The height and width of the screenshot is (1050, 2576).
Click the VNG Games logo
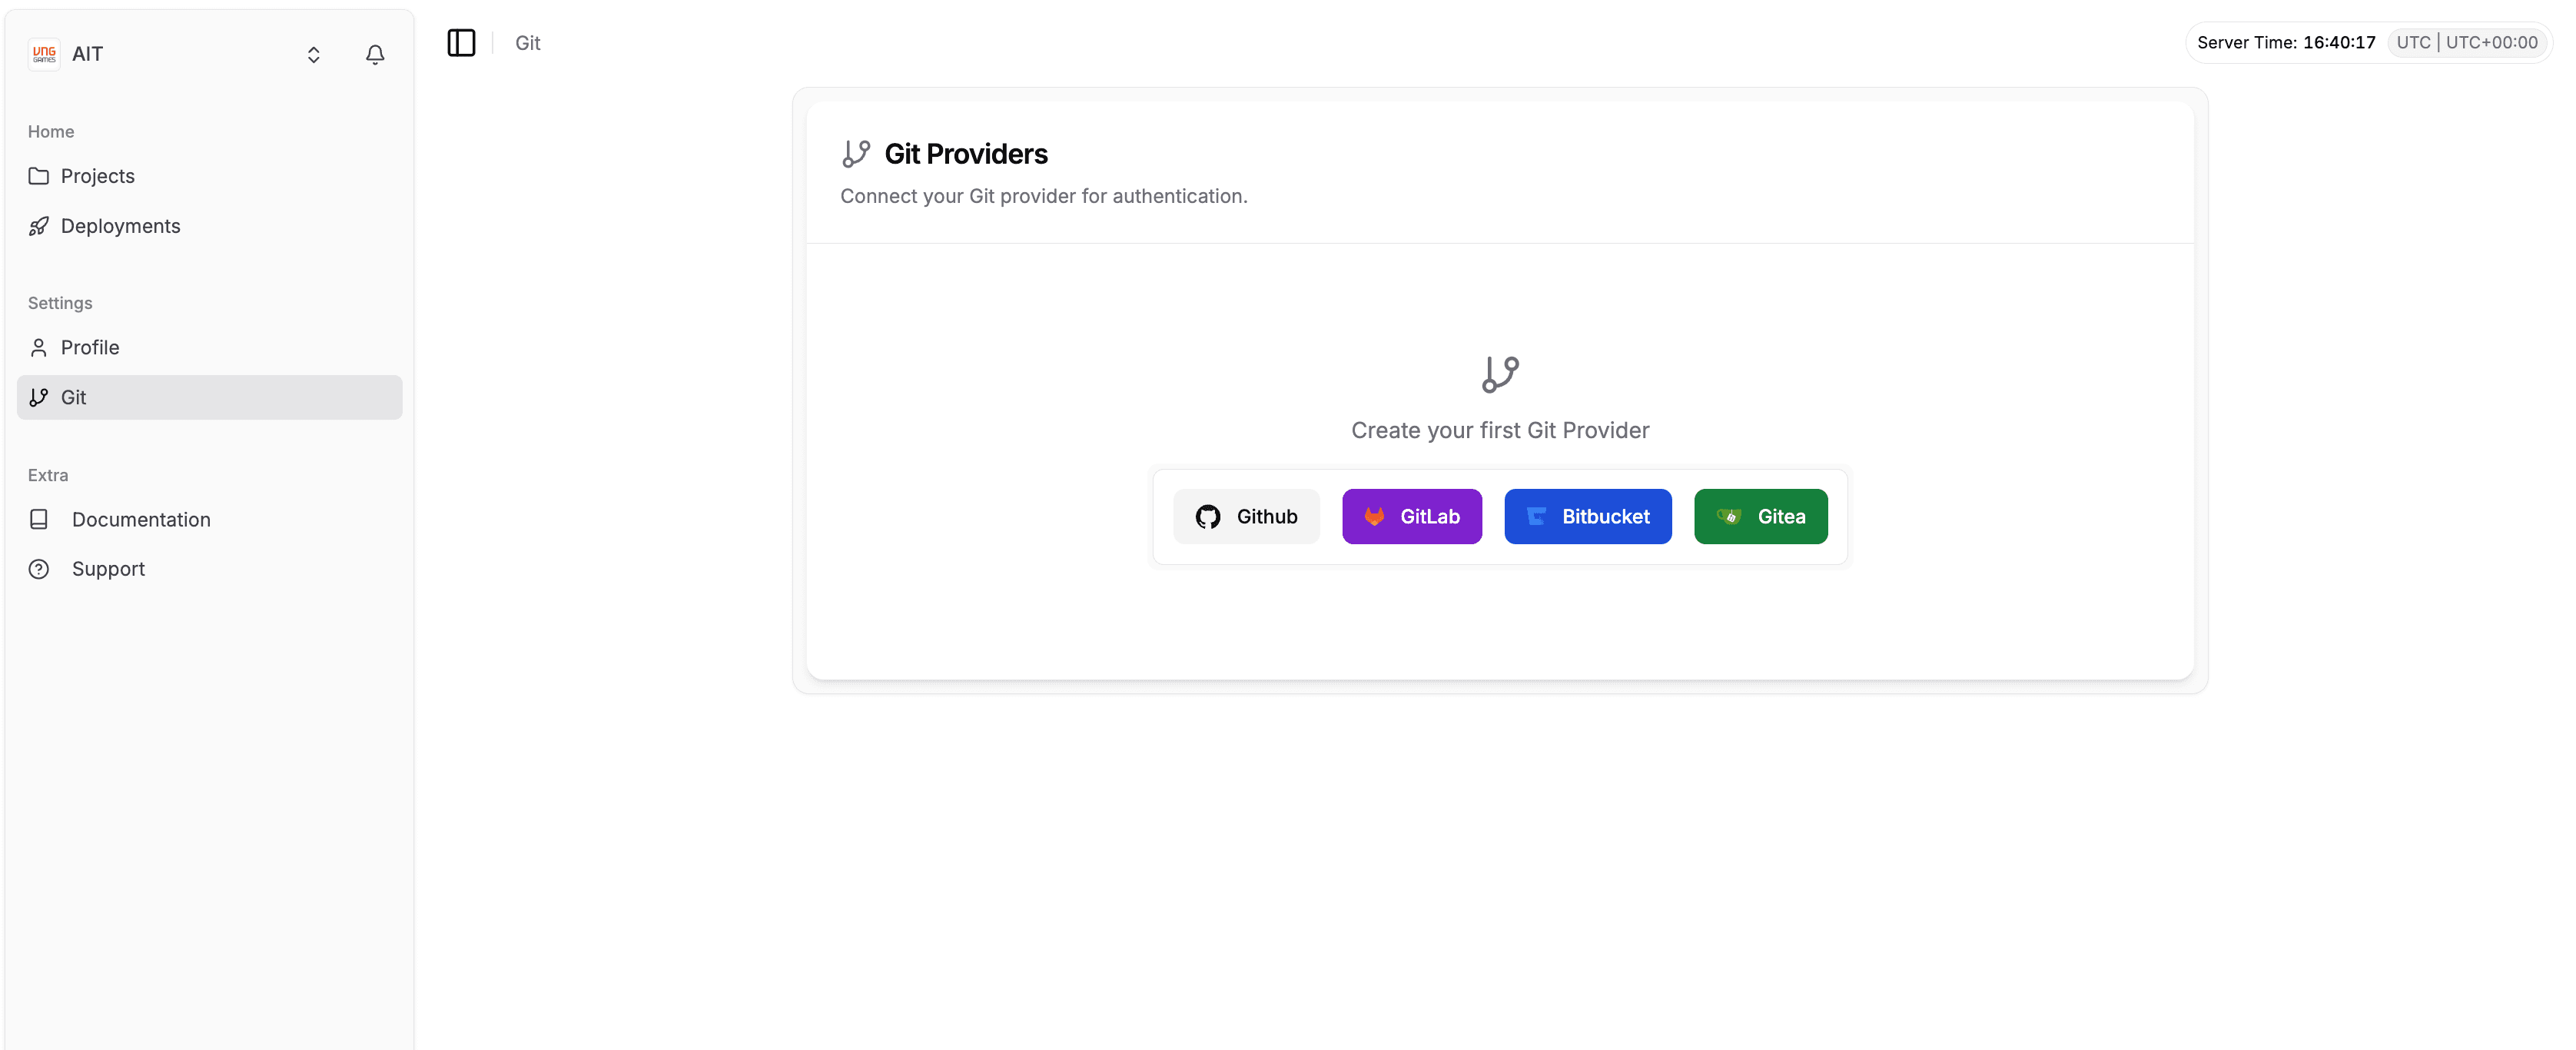point(43,54)
